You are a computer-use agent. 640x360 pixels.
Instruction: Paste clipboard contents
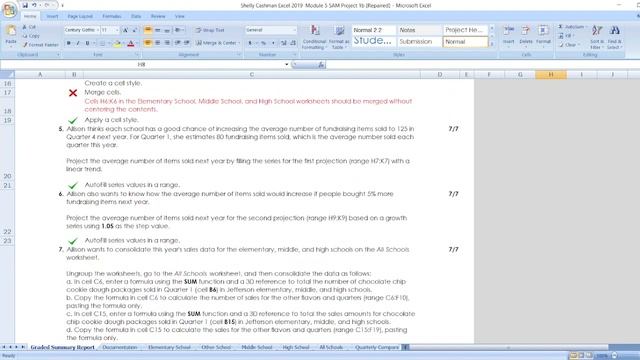[11, 34]
